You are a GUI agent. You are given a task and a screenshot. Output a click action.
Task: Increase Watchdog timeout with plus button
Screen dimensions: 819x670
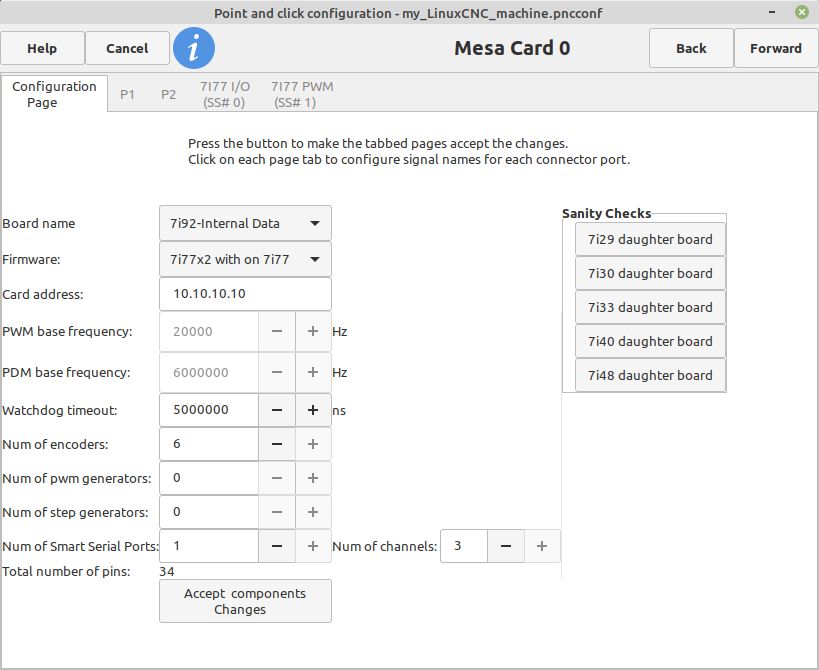coord(313,410)
